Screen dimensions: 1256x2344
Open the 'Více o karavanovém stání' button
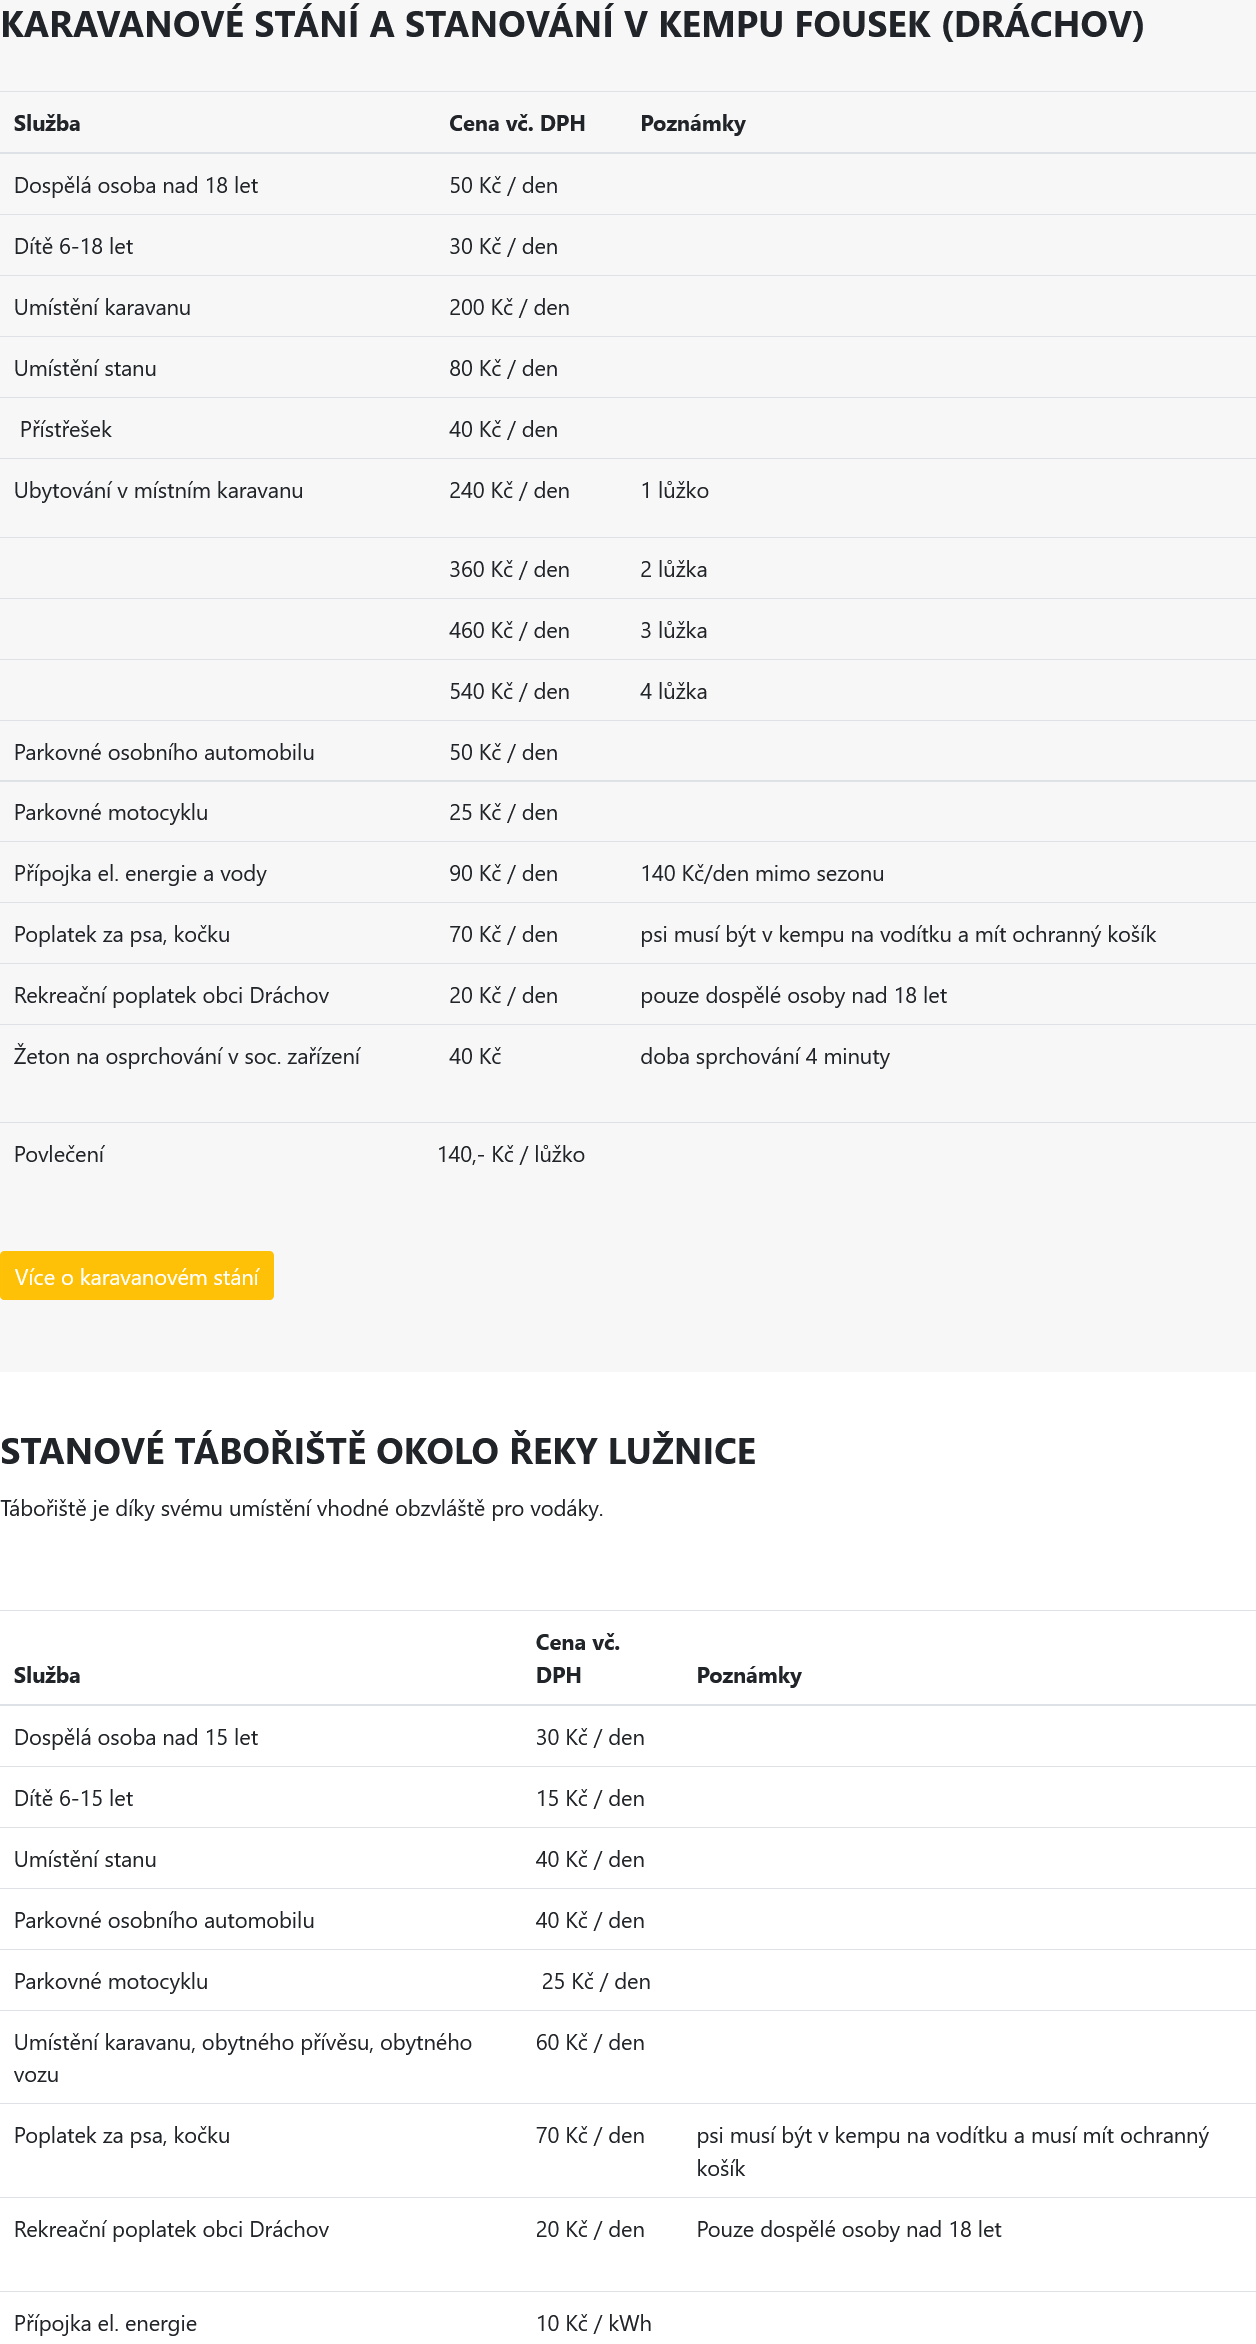pyautogui.click(x=137, y=1276)
